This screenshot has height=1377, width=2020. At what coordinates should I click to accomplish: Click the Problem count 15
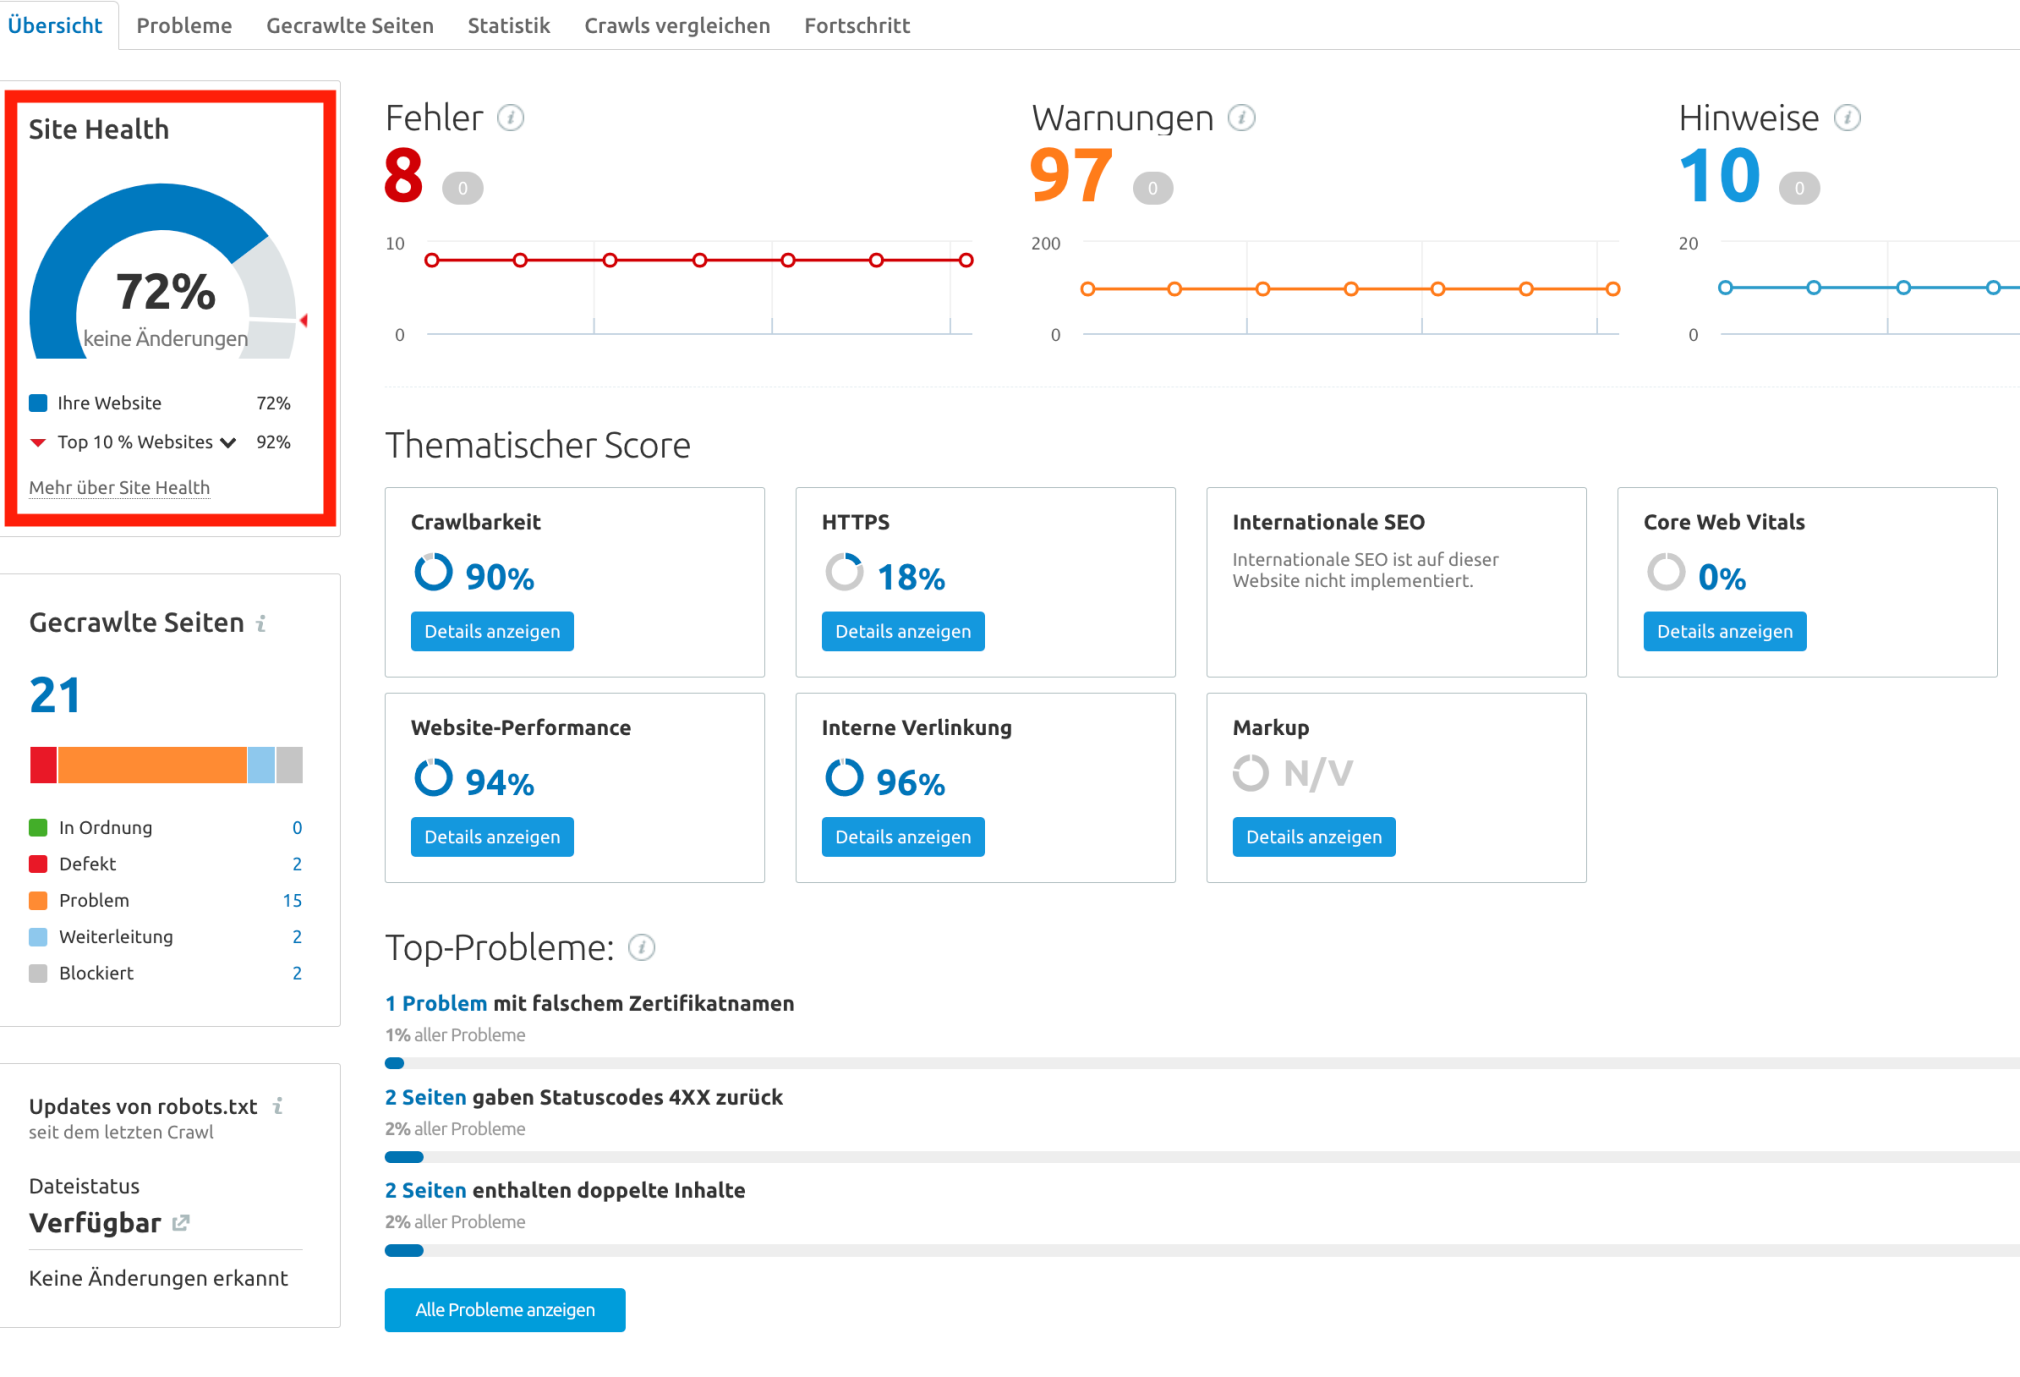[292, 900]
